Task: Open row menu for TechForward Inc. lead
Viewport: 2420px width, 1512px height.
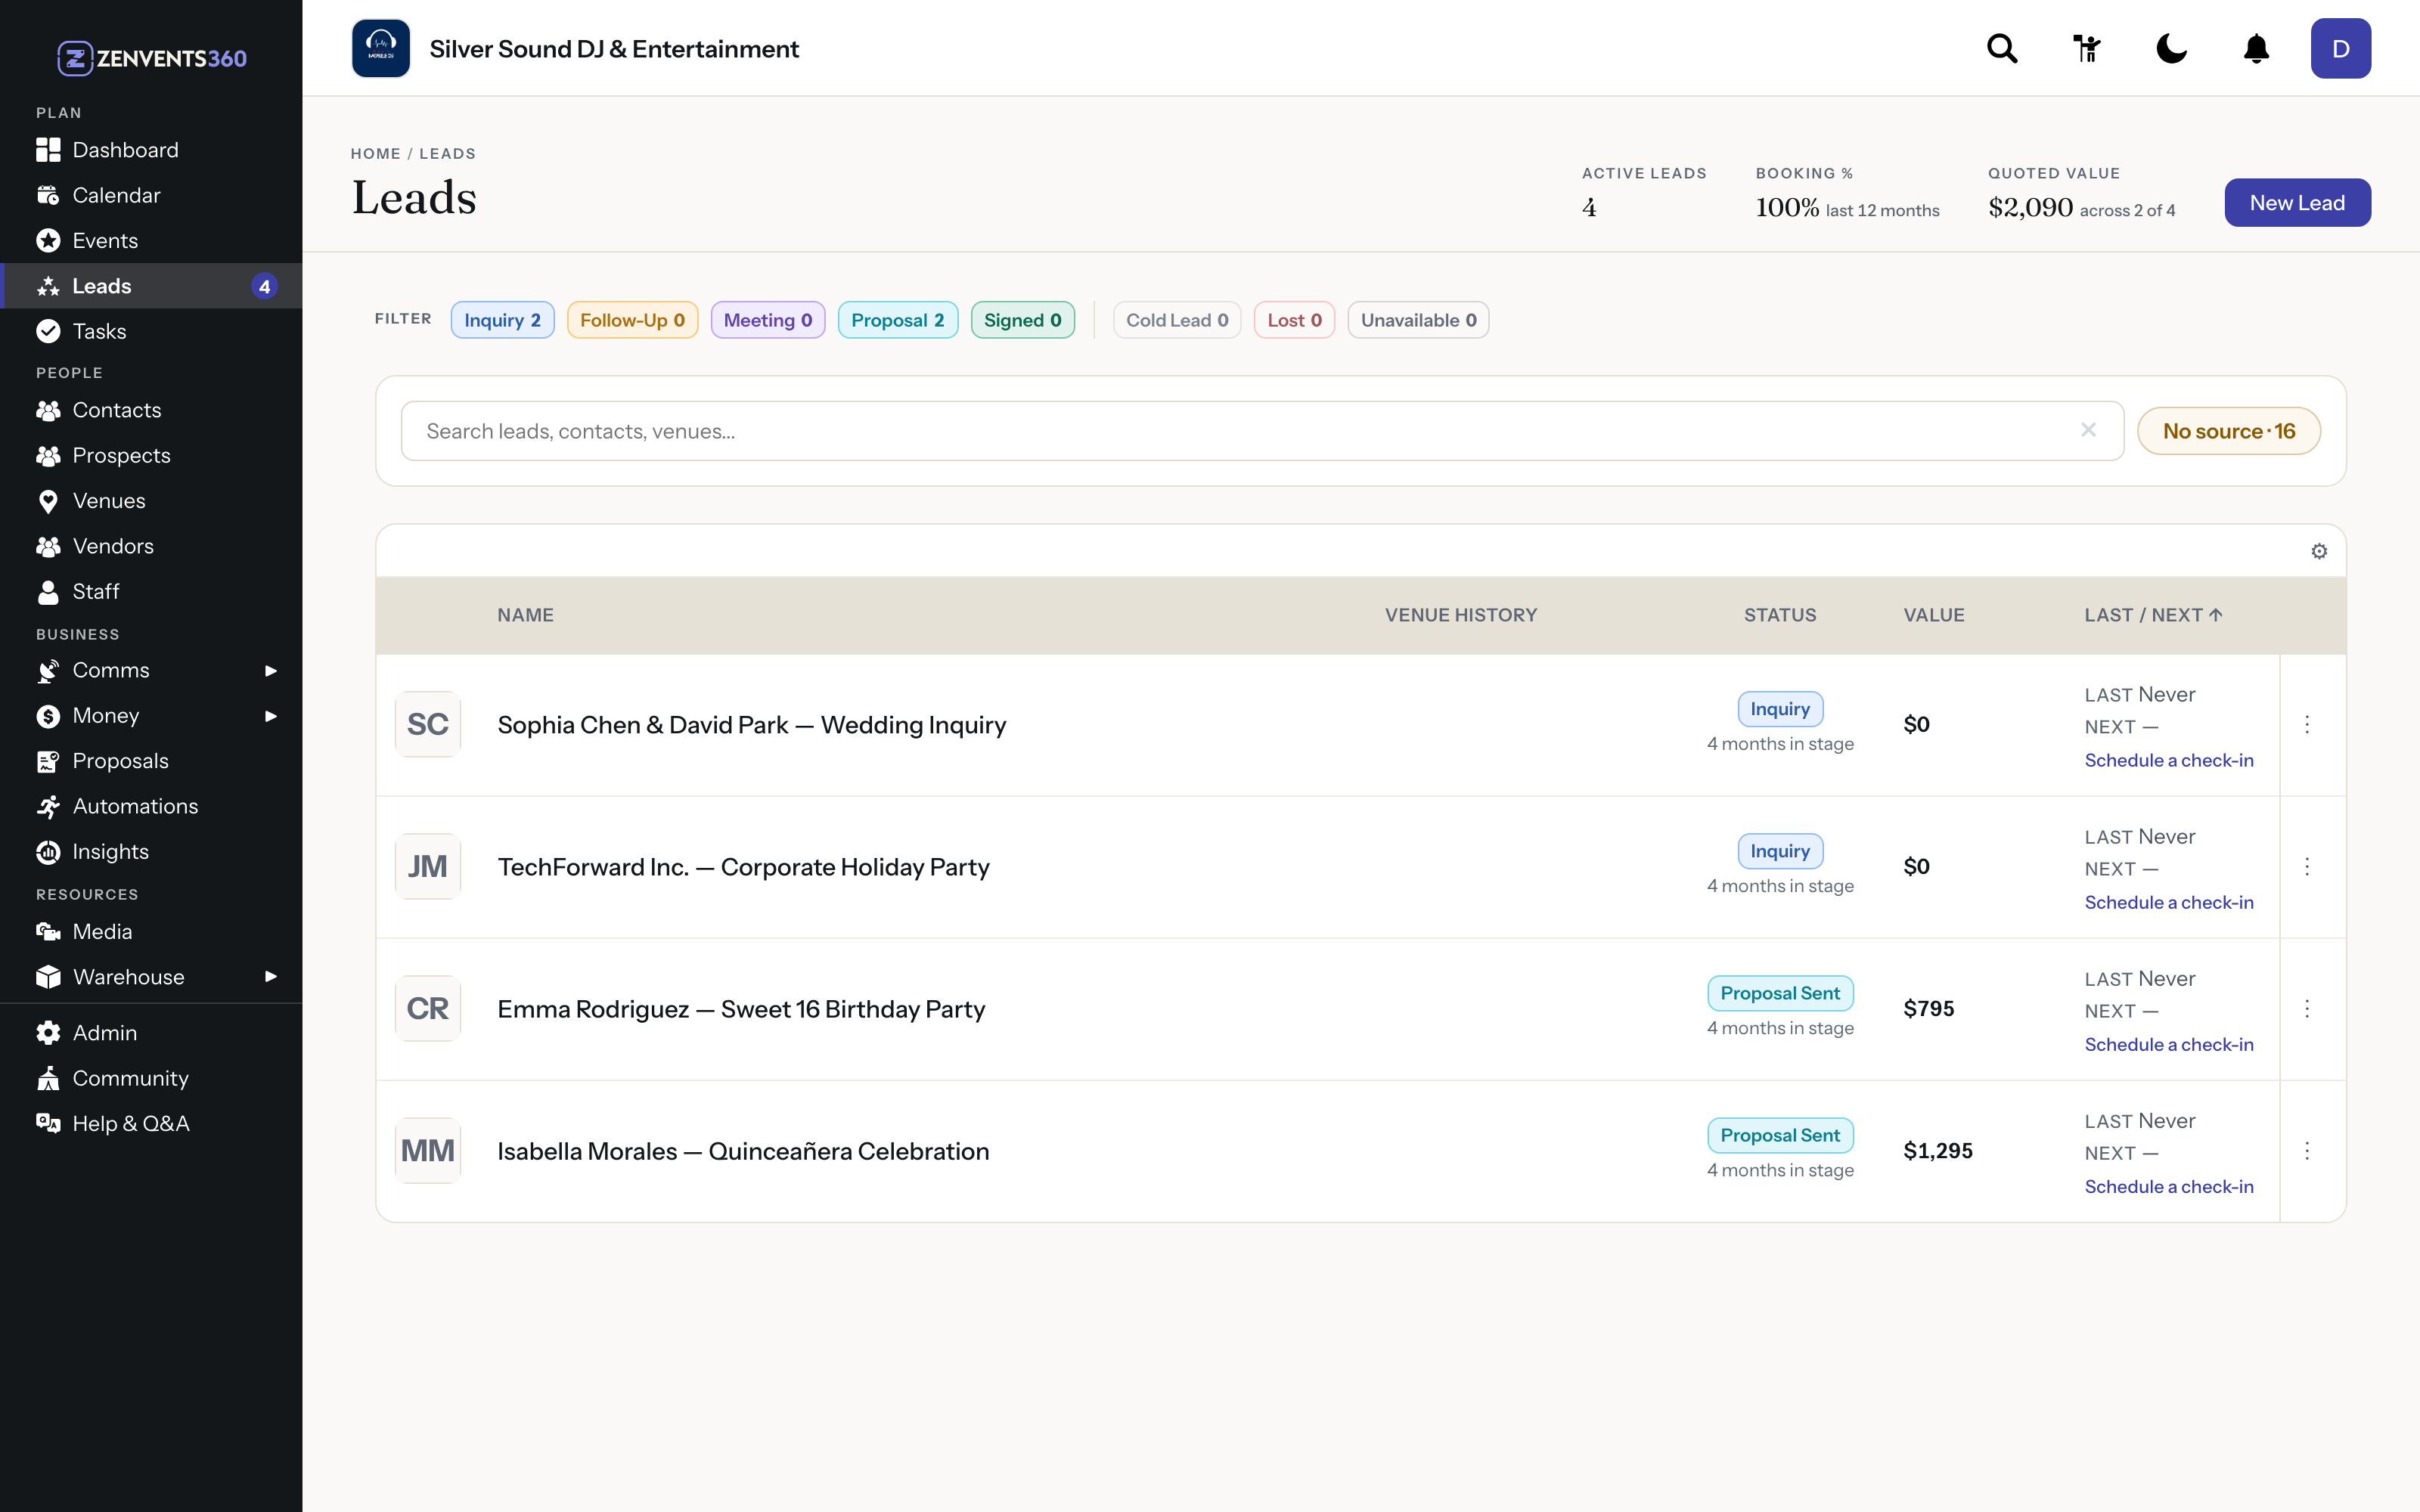Action: [2307, 866]
